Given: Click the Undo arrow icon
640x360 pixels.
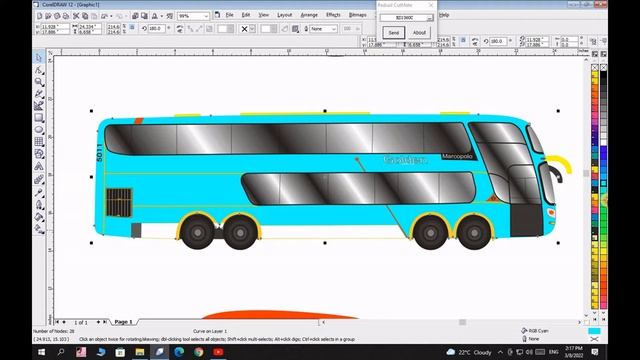Looking at the screenshot, I should (x=104, y=16).
